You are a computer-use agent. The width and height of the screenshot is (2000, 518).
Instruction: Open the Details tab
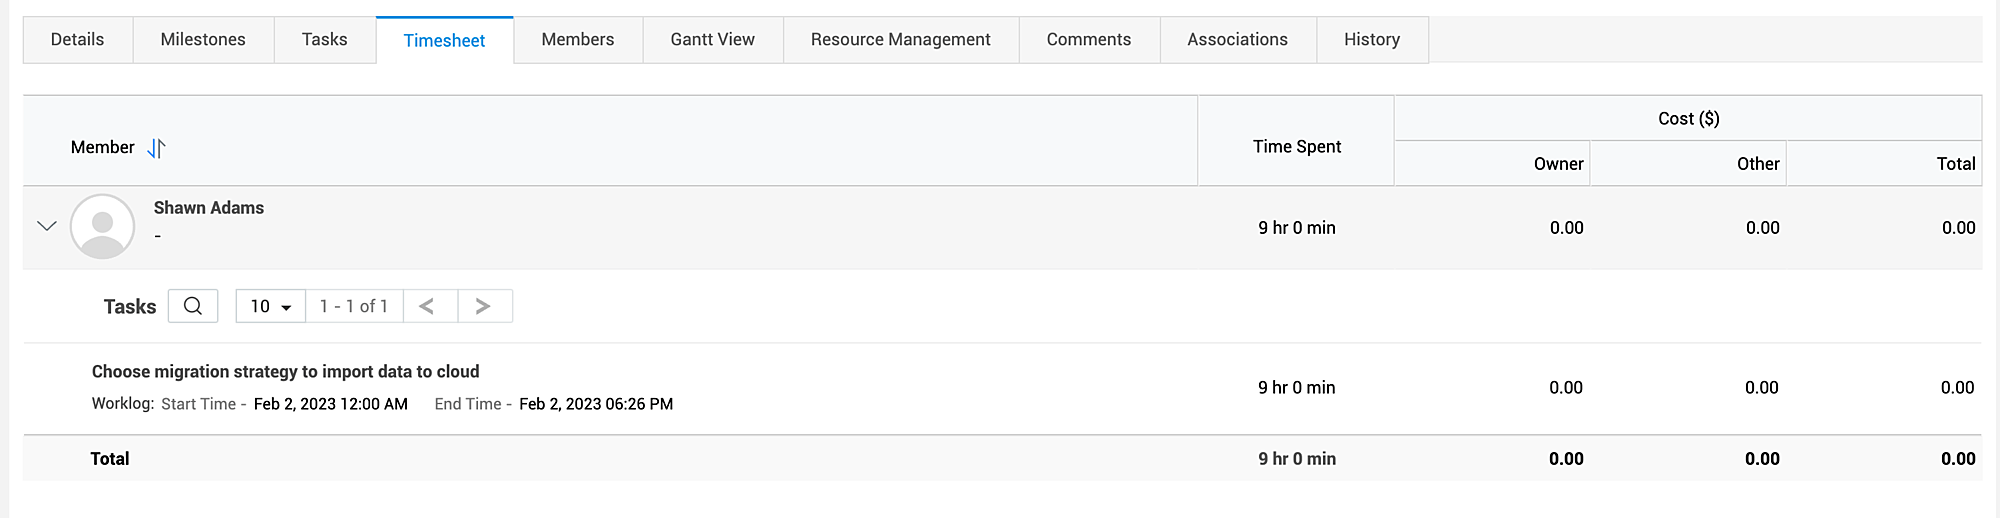[x=77, y=40]
